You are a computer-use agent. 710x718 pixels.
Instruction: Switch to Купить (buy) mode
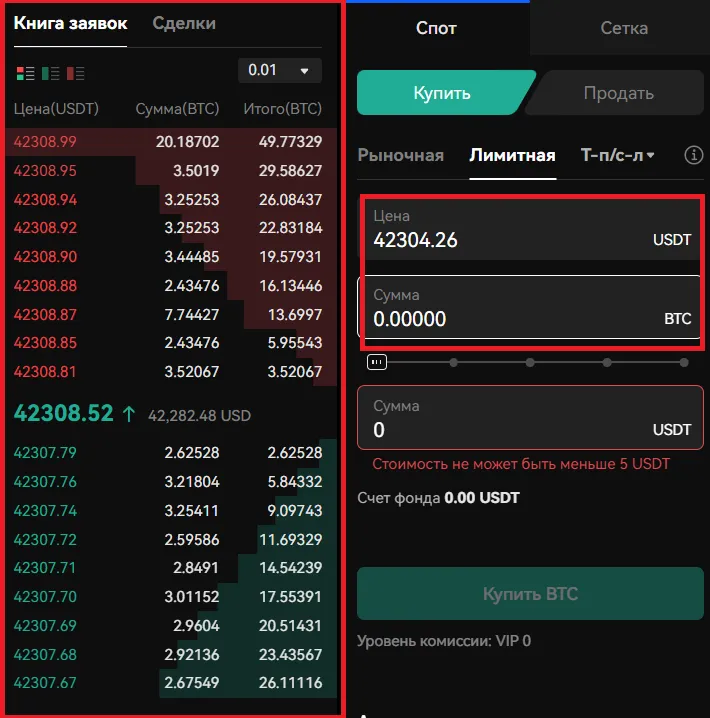(441, 93)
